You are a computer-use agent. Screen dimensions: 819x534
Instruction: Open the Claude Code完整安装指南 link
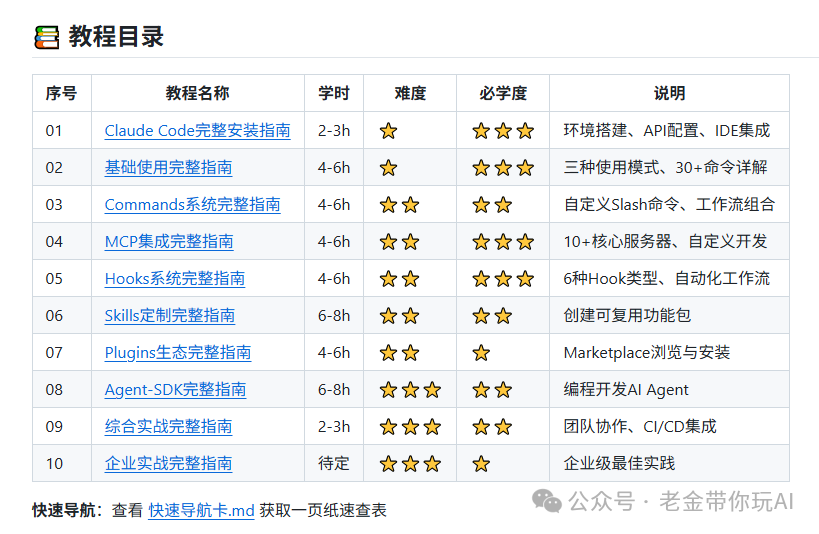click(197, 131)
